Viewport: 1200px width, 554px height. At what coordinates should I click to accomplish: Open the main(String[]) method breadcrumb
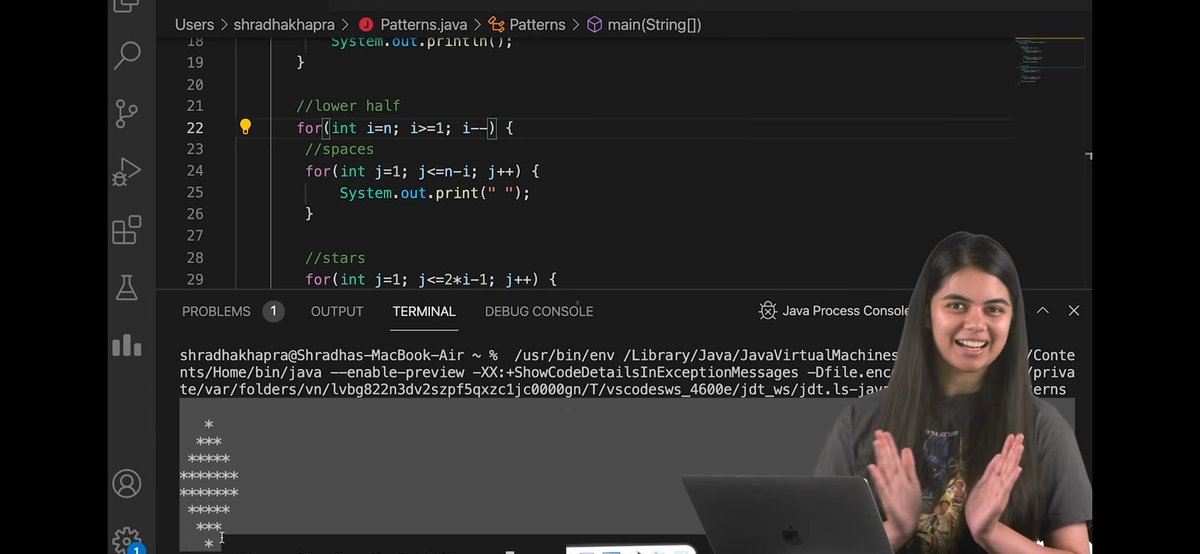click(643, 24)
